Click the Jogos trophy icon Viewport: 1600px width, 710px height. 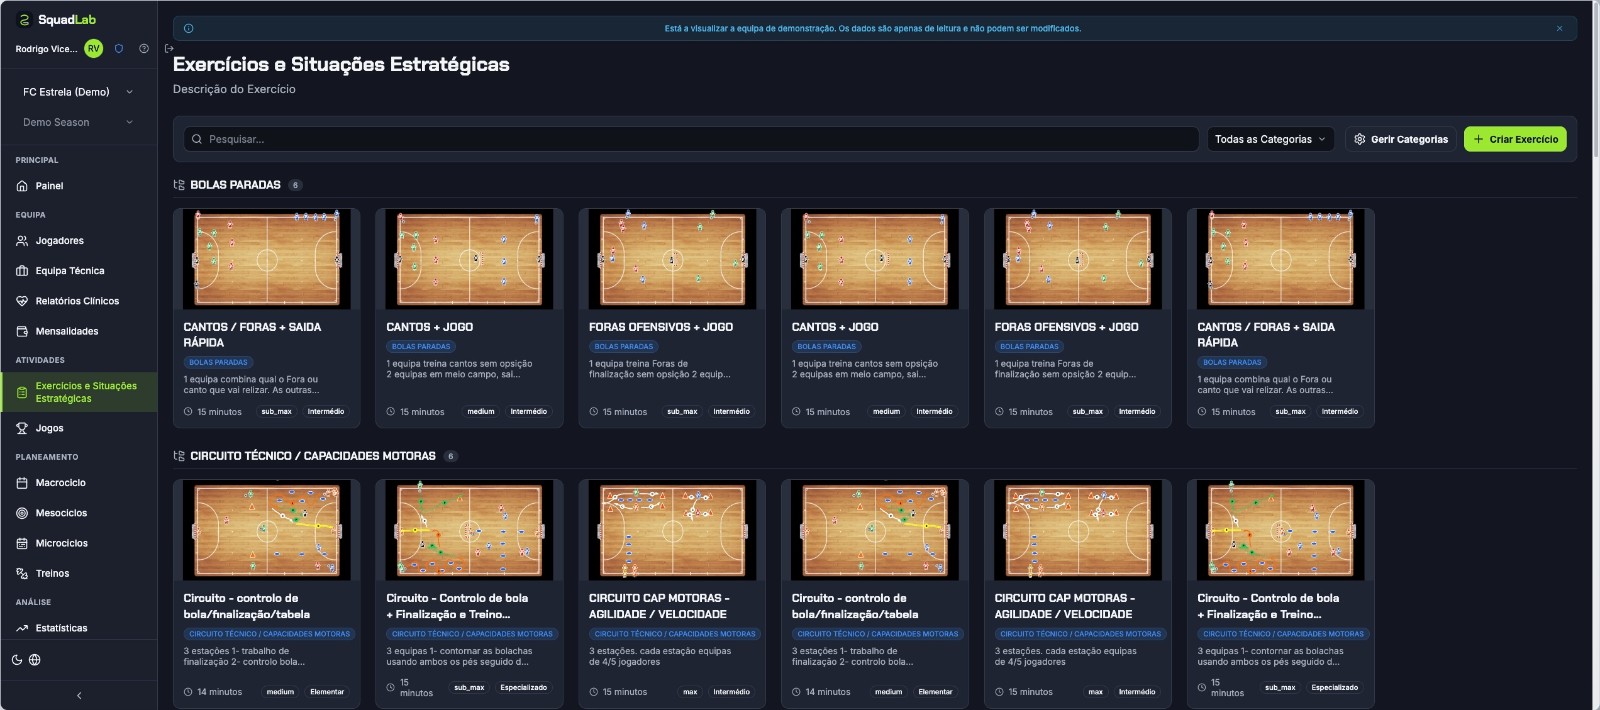pos(22,428)
